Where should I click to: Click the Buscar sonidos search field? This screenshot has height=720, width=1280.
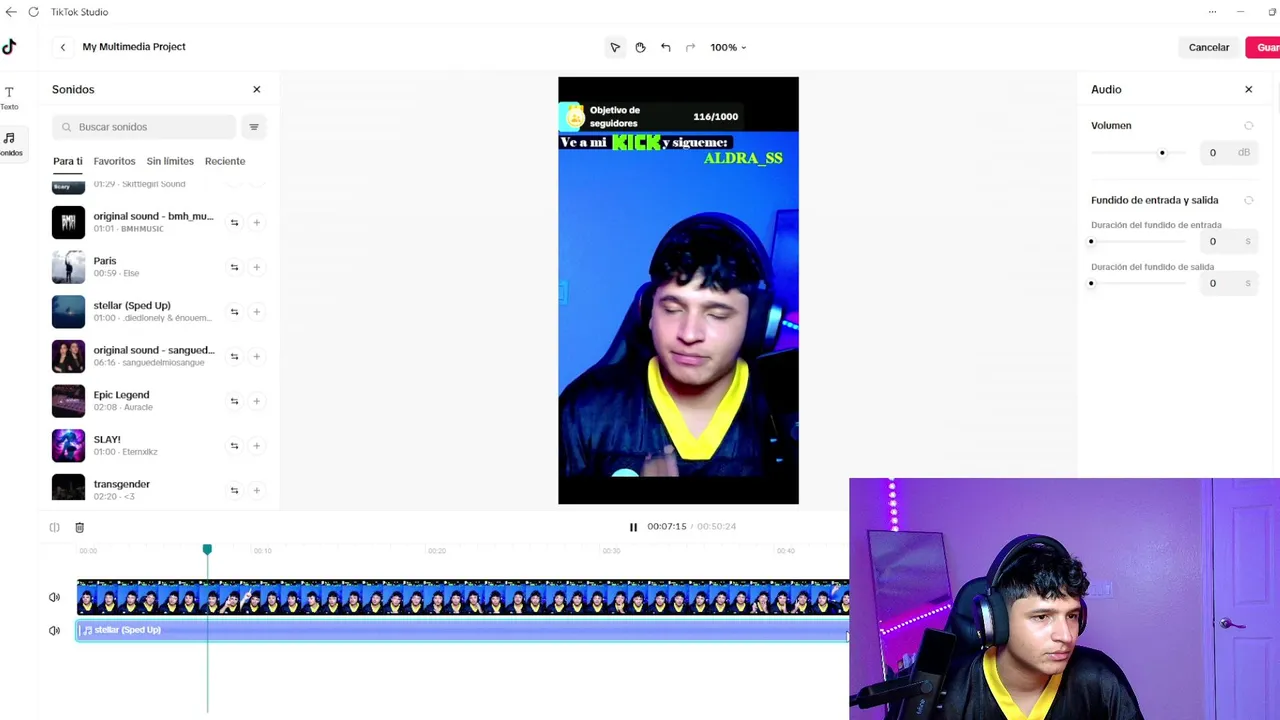144,127
